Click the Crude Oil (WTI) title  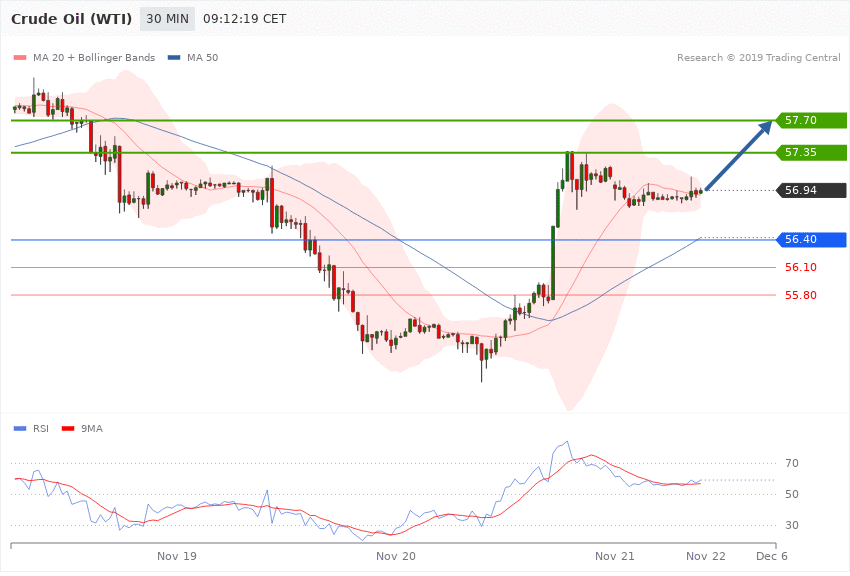[72, 19]
